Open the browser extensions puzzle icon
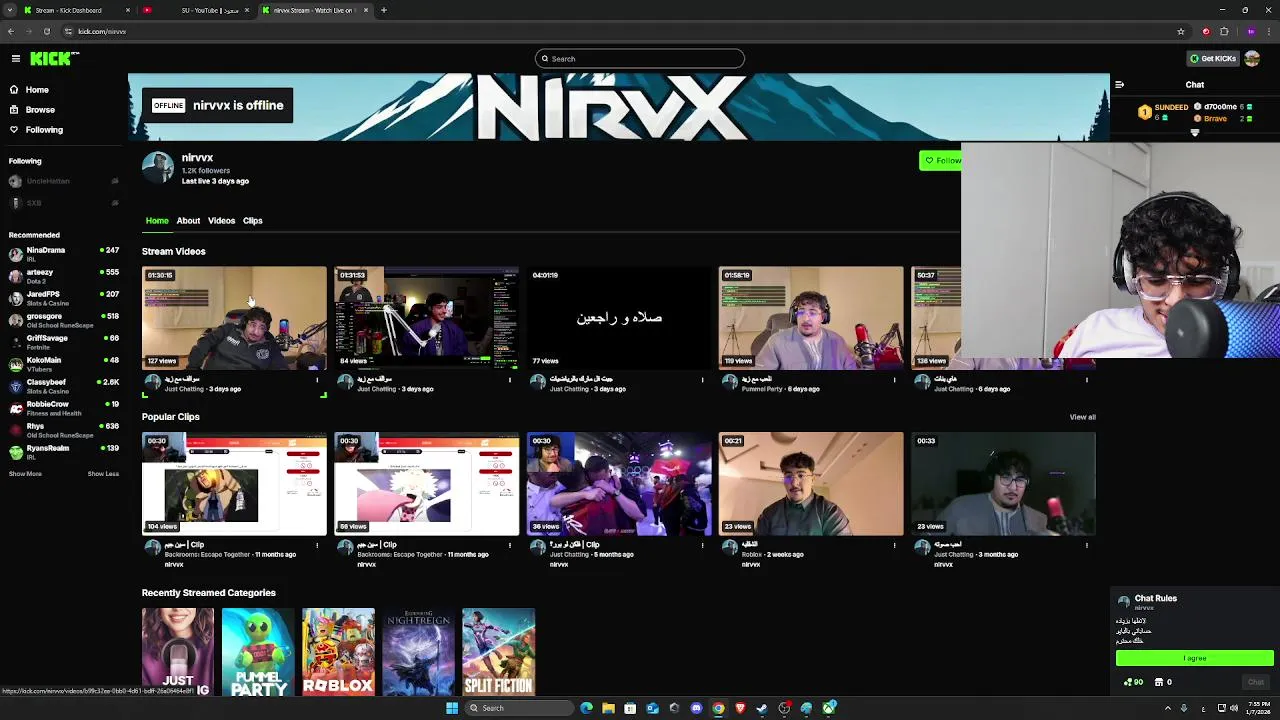 tap(1224, 31)
